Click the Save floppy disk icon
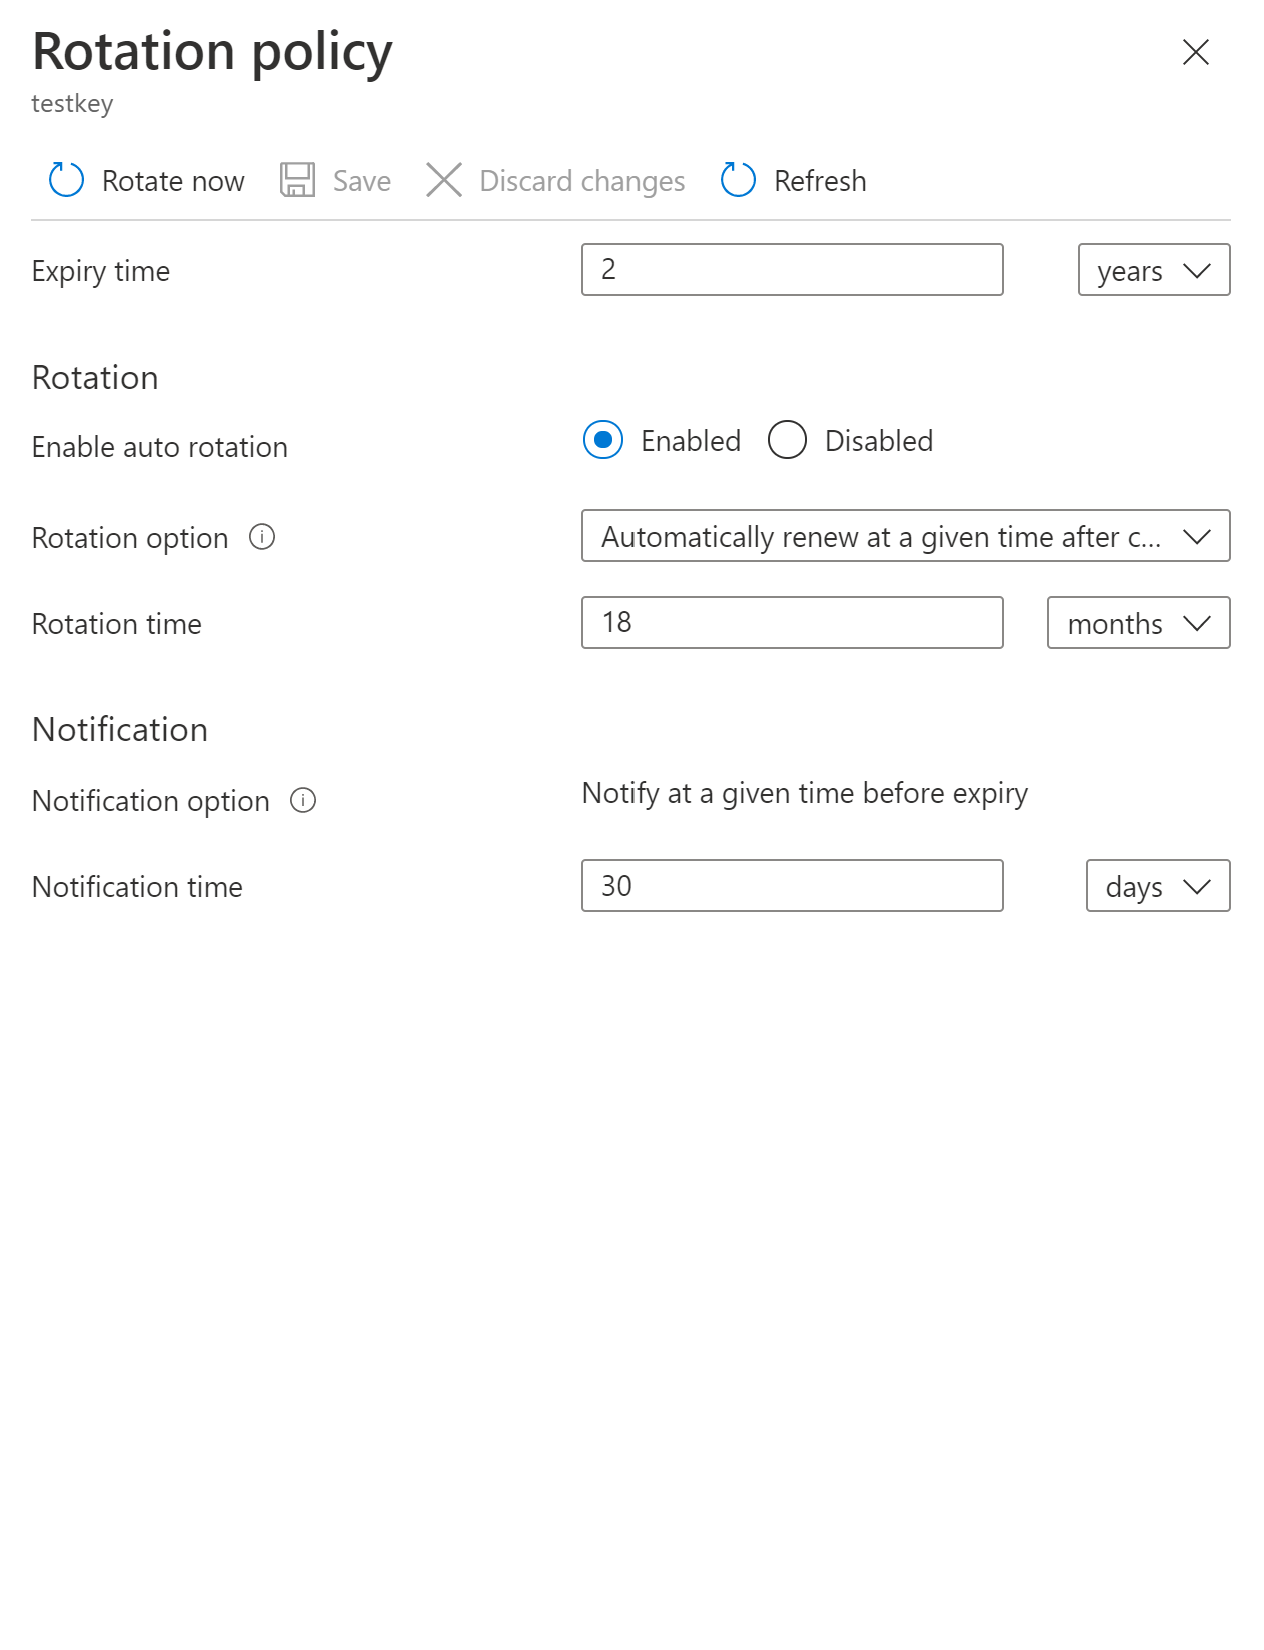1264x1650 pixels. click(297, 180)
